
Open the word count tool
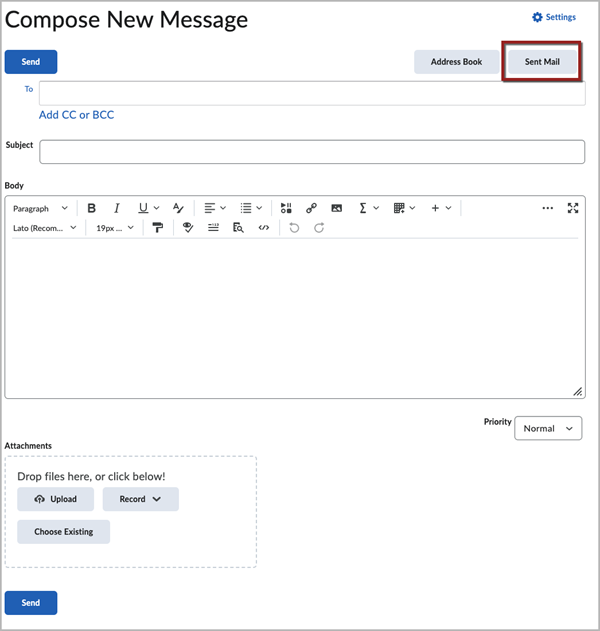pos(213,228)
